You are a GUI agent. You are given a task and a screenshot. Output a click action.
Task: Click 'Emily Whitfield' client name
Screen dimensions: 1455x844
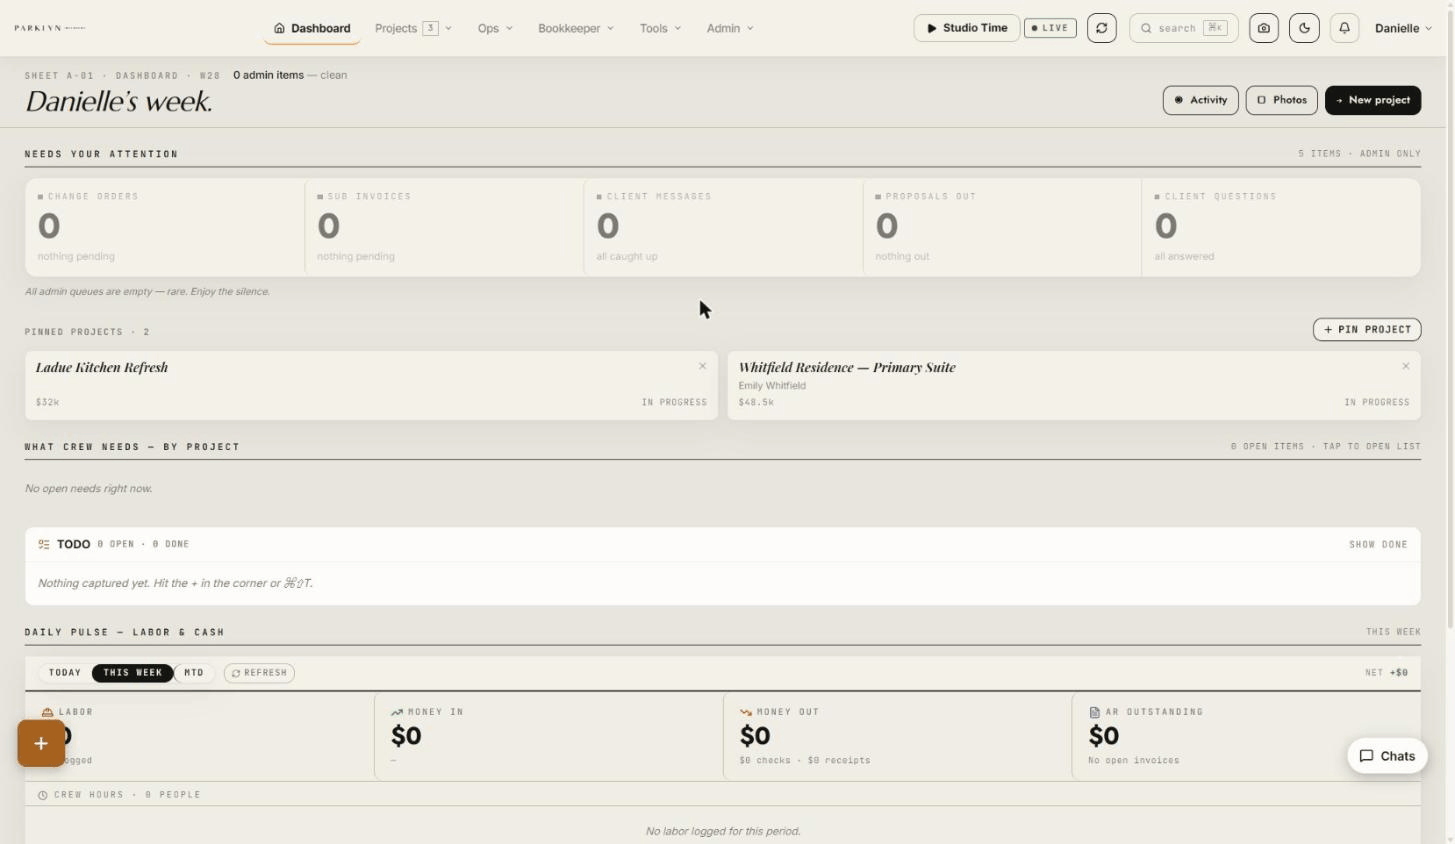772,385
